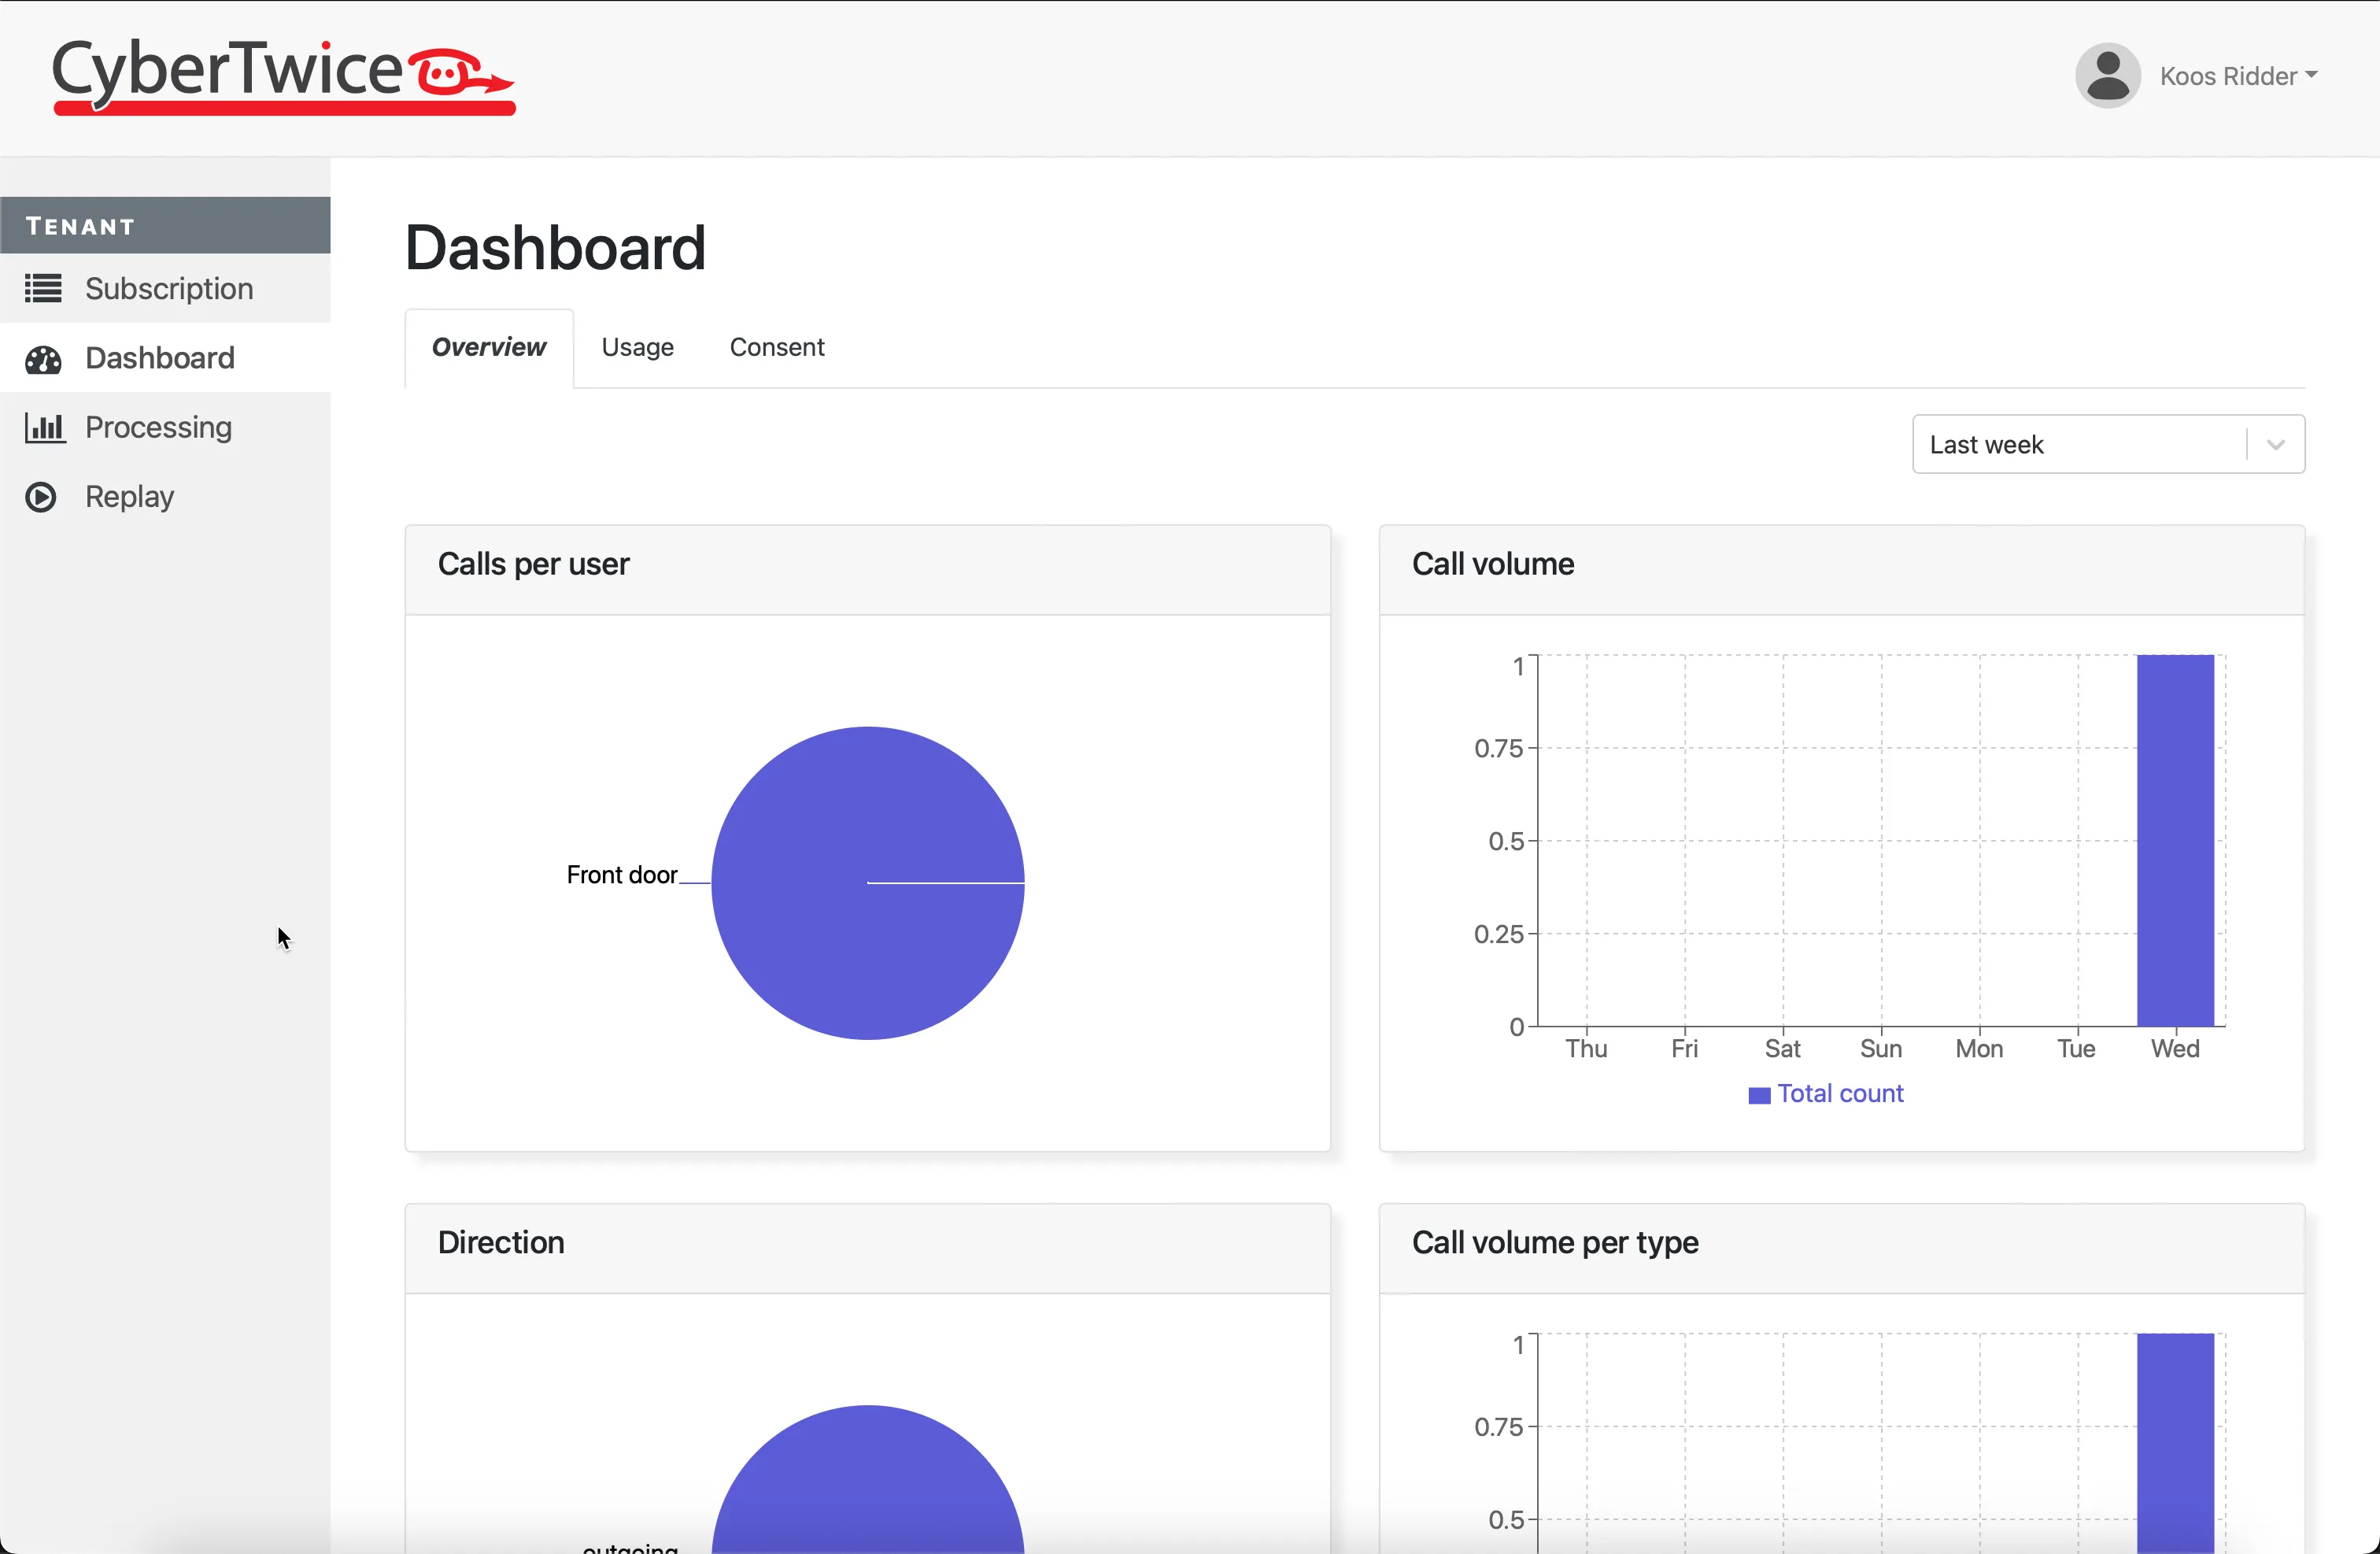Click the Thu axis label in Call volume

1586,1049
